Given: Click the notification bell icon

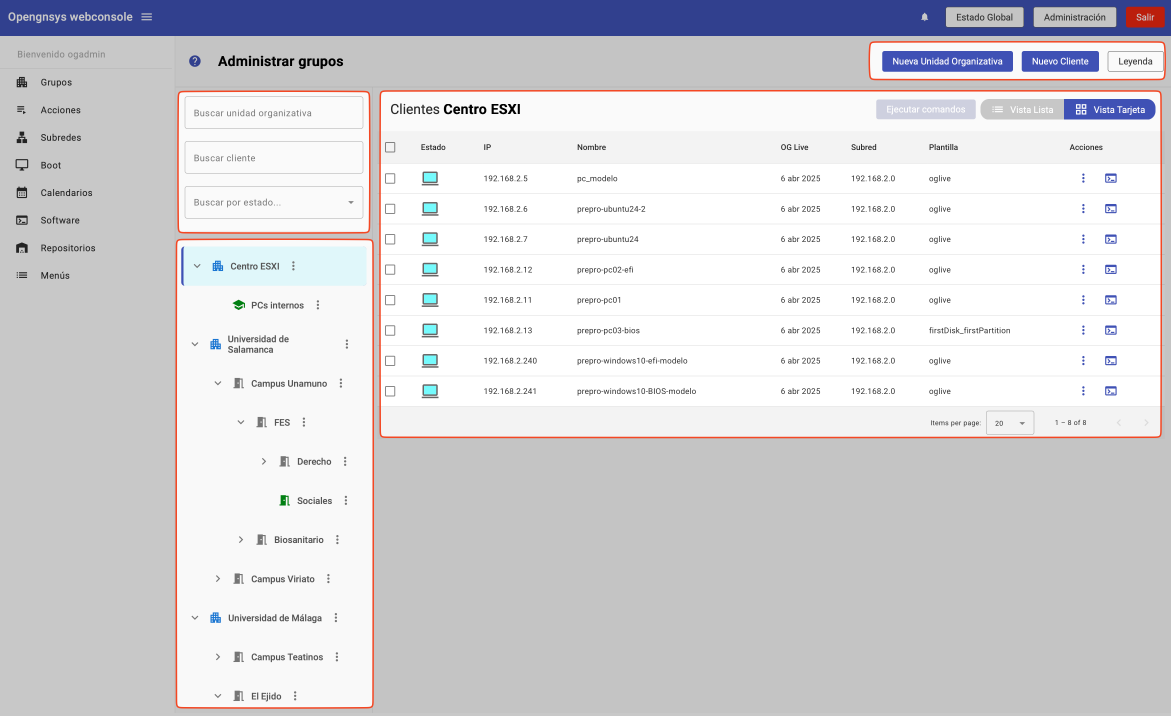Looking at the screenshot, I should coord(924,17).
